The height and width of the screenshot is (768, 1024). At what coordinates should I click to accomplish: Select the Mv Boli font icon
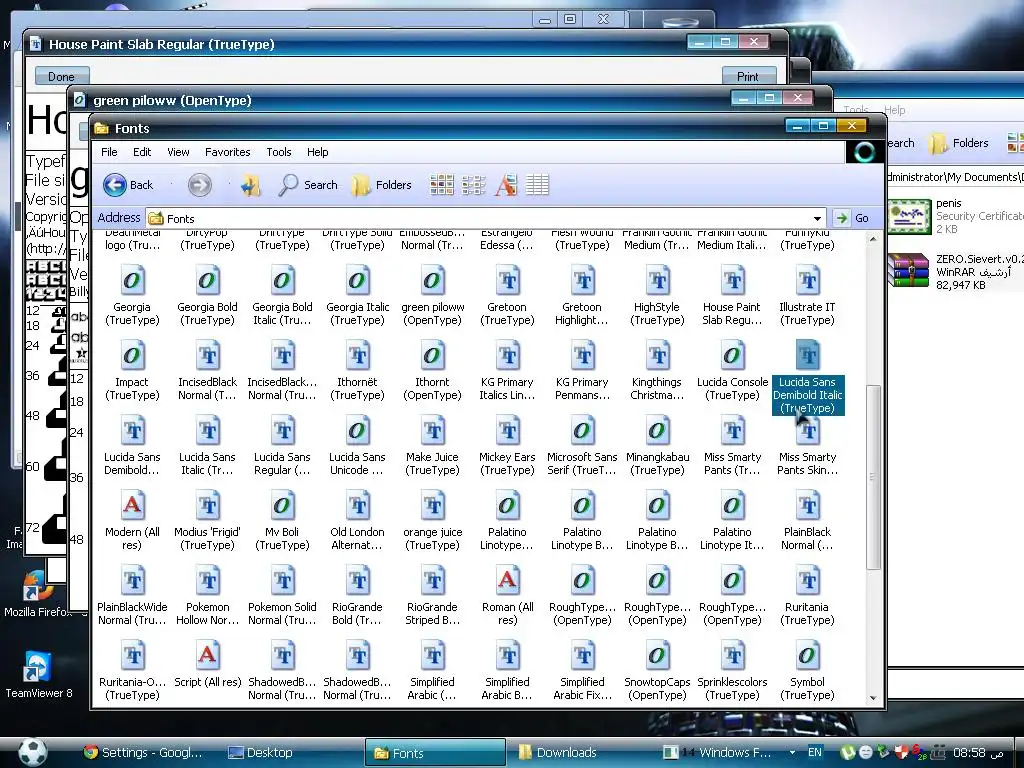pos(282,506)
